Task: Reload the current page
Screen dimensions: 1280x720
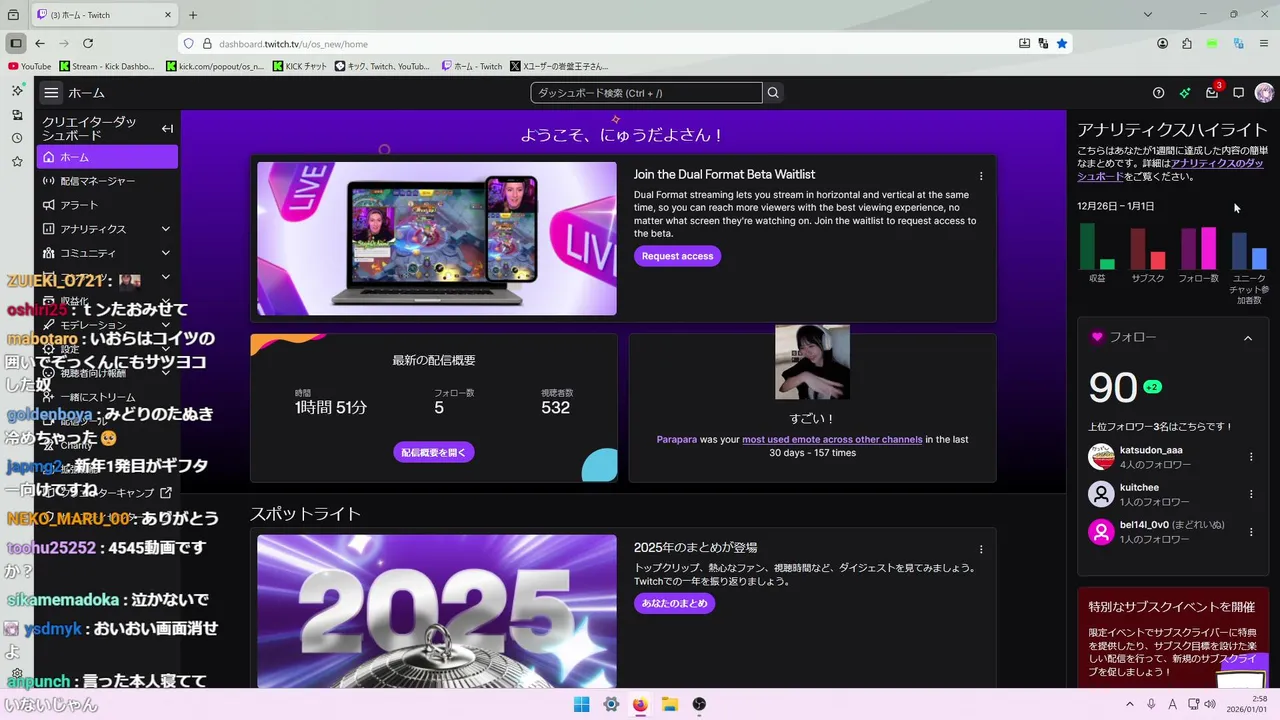Action: (x=88, y=44)
